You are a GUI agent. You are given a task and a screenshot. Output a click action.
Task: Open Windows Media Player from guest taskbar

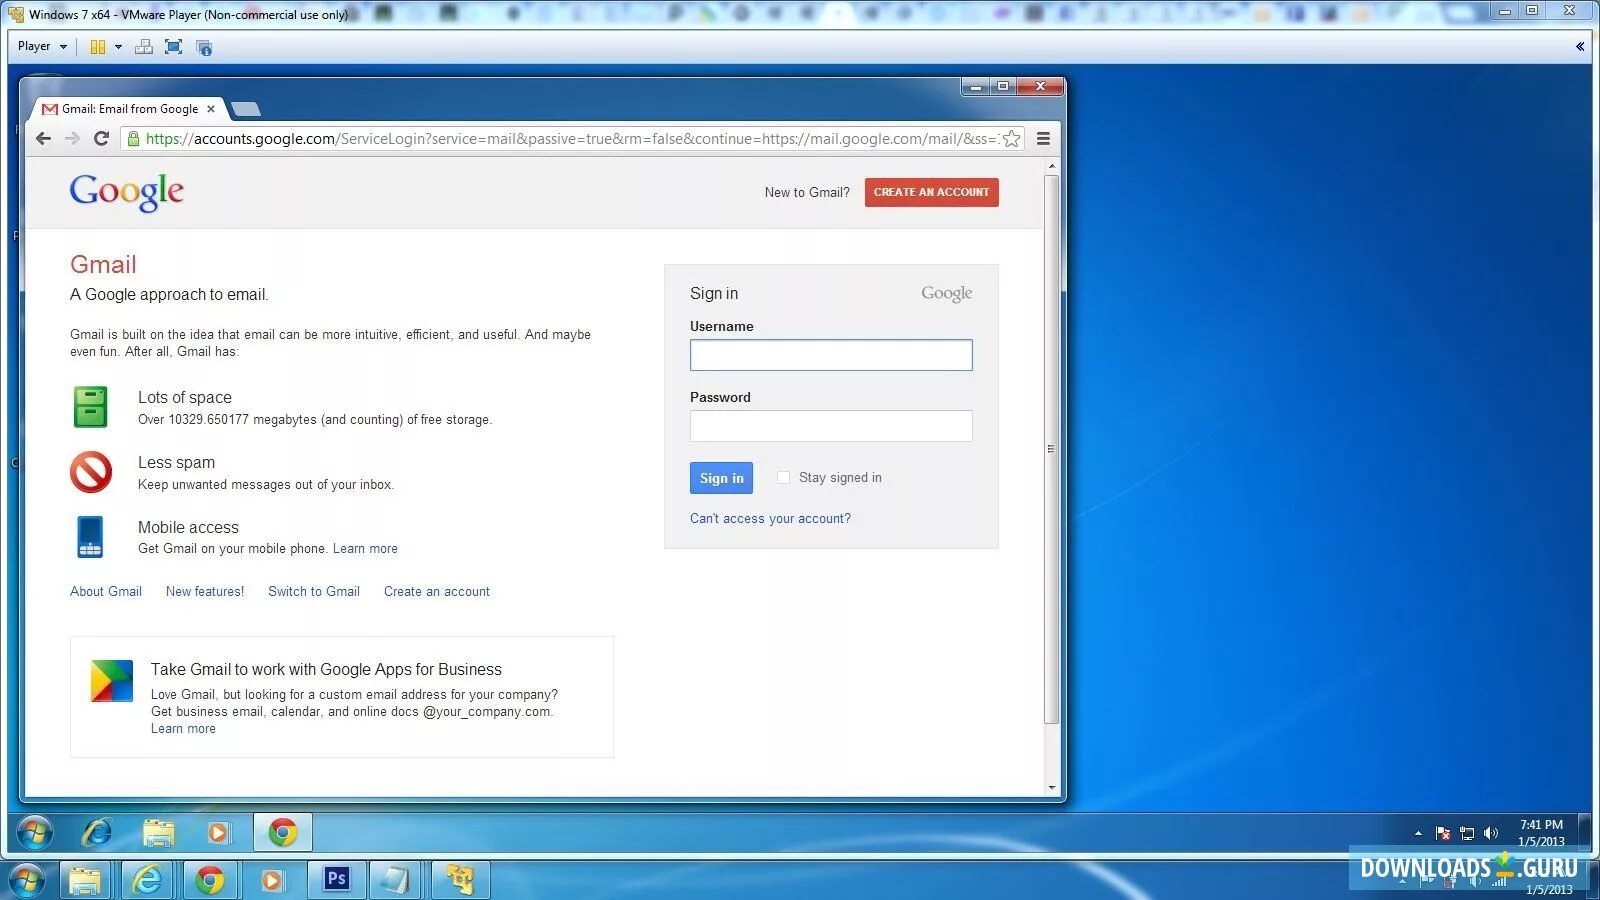click(218, 832)
